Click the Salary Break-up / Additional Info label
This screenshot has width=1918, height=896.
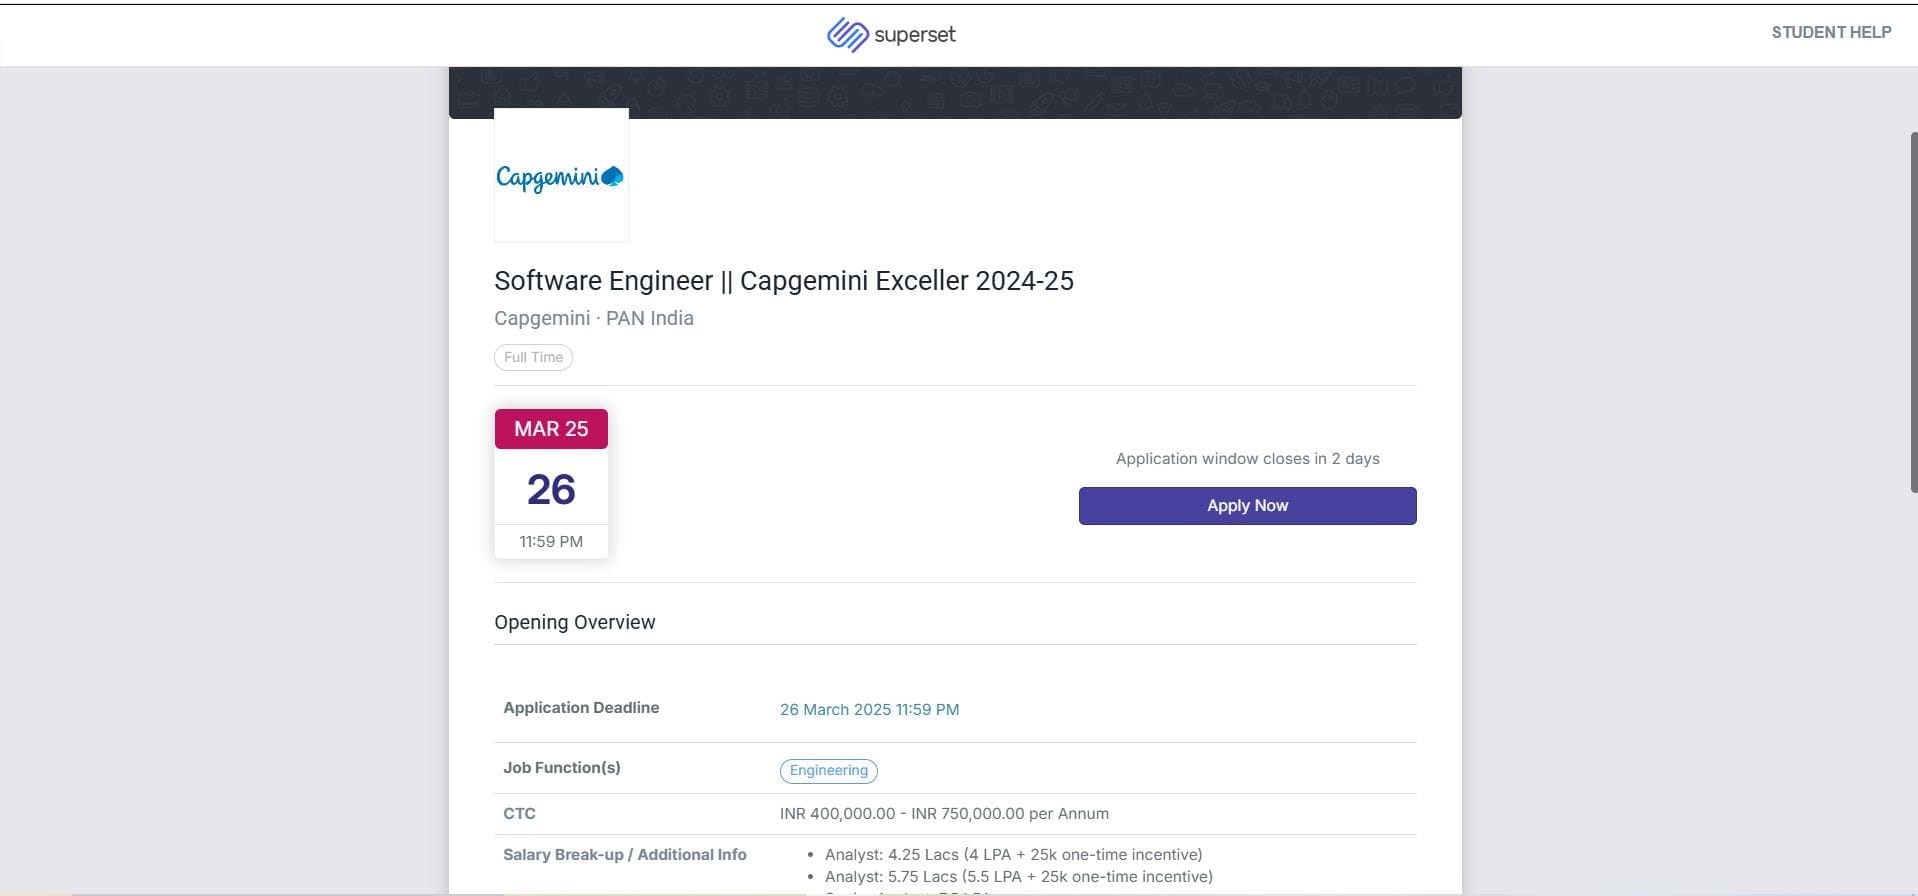pos(625,854)
